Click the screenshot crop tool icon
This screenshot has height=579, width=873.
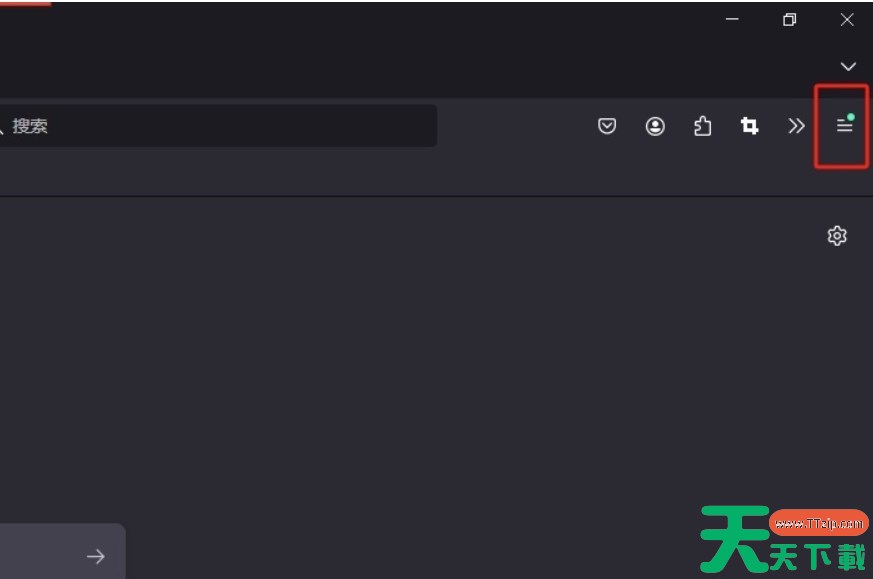(749, 126)
